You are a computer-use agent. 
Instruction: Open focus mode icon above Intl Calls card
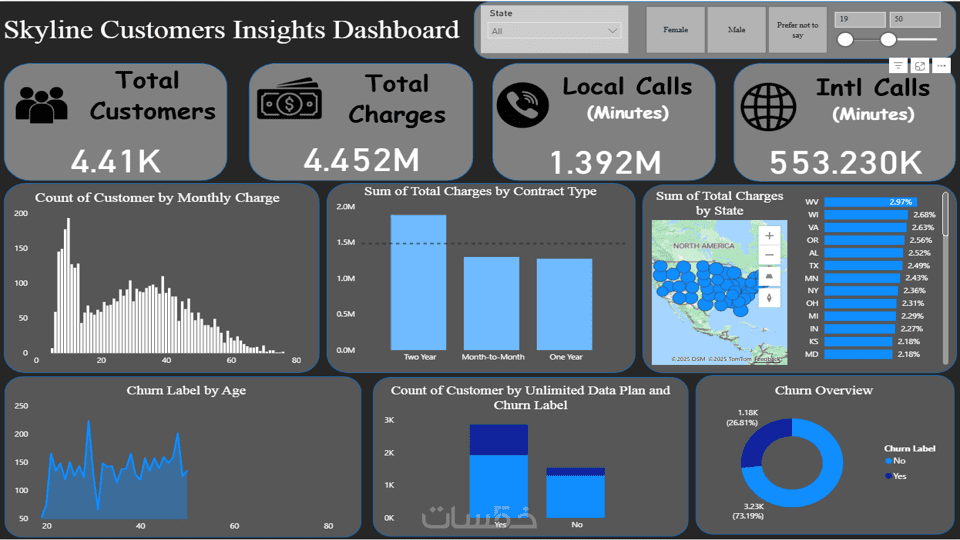click(x=920, y=66)
